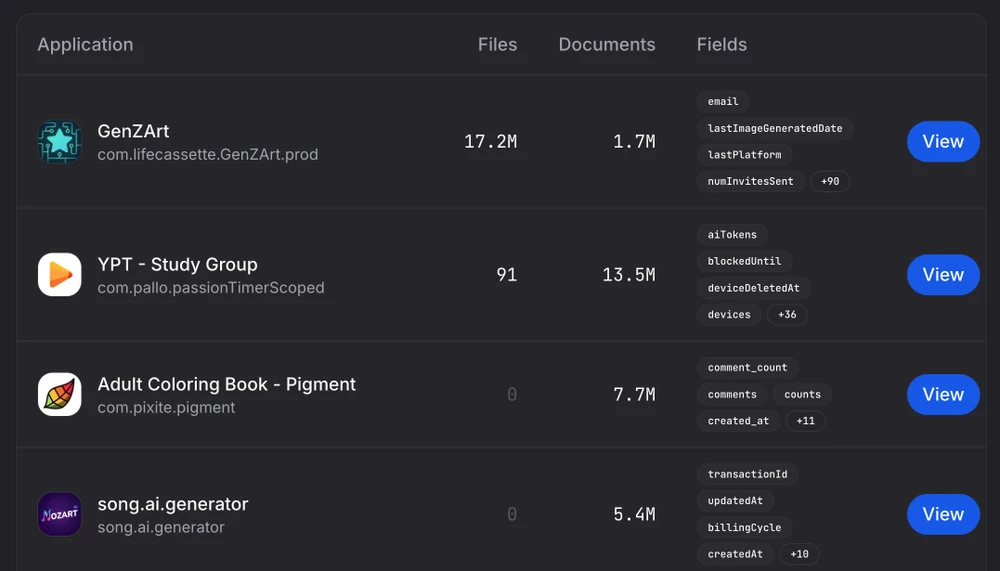Reveal the +10 extra fields
1000x571 pixels.
(799, 554)
